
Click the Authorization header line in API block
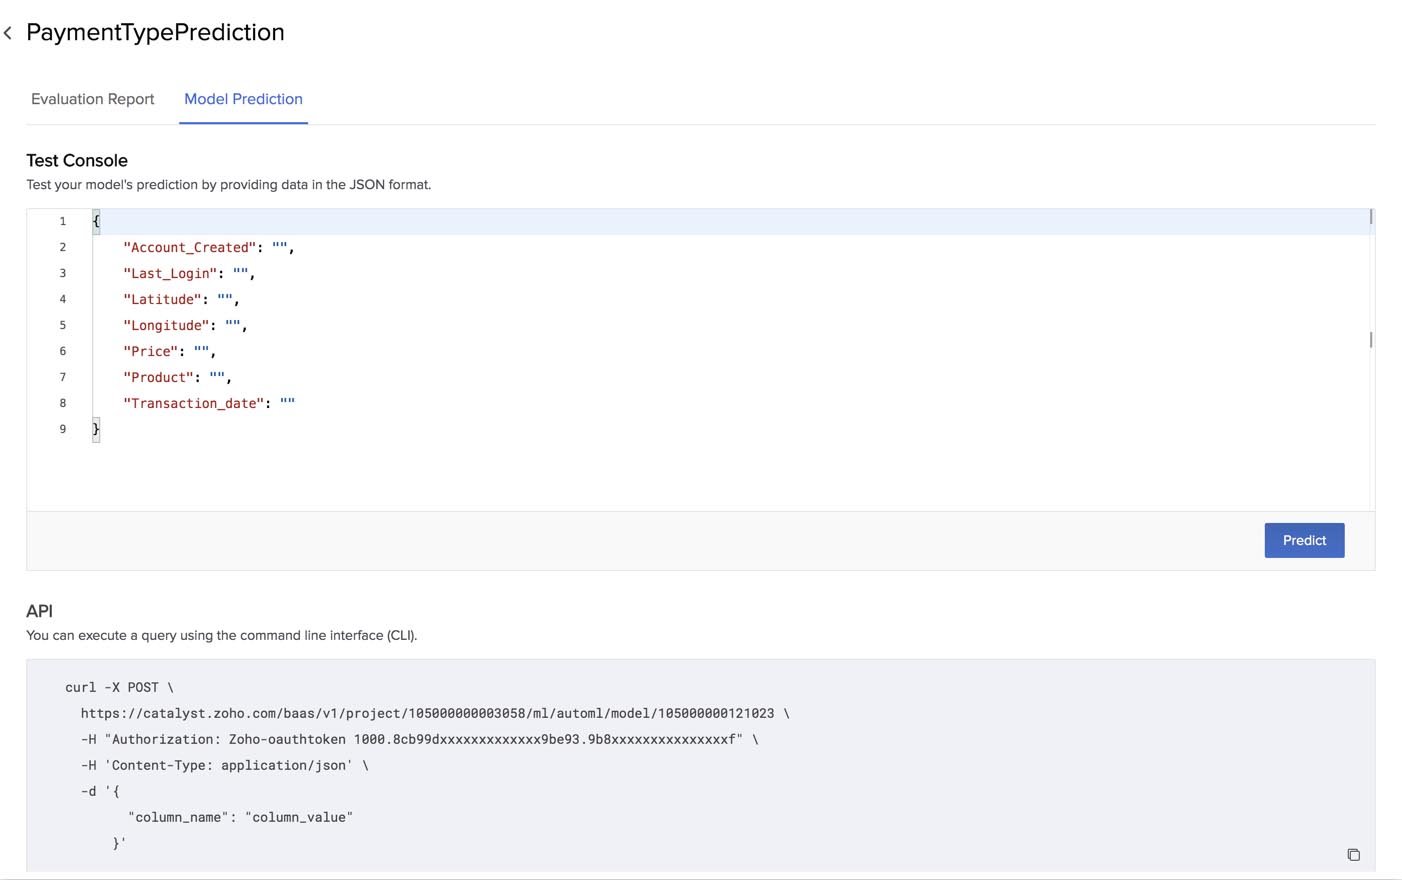click(x=419, y=739)
